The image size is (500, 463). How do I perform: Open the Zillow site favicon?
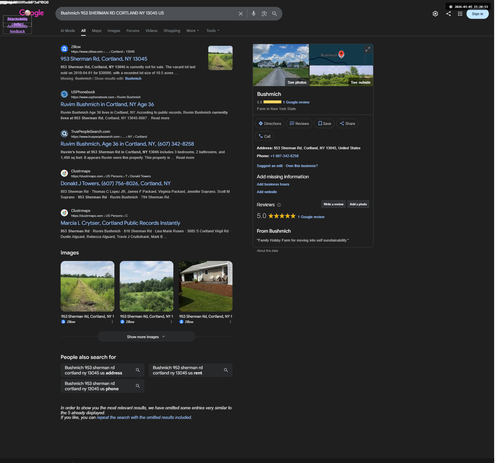coord(64,49)
